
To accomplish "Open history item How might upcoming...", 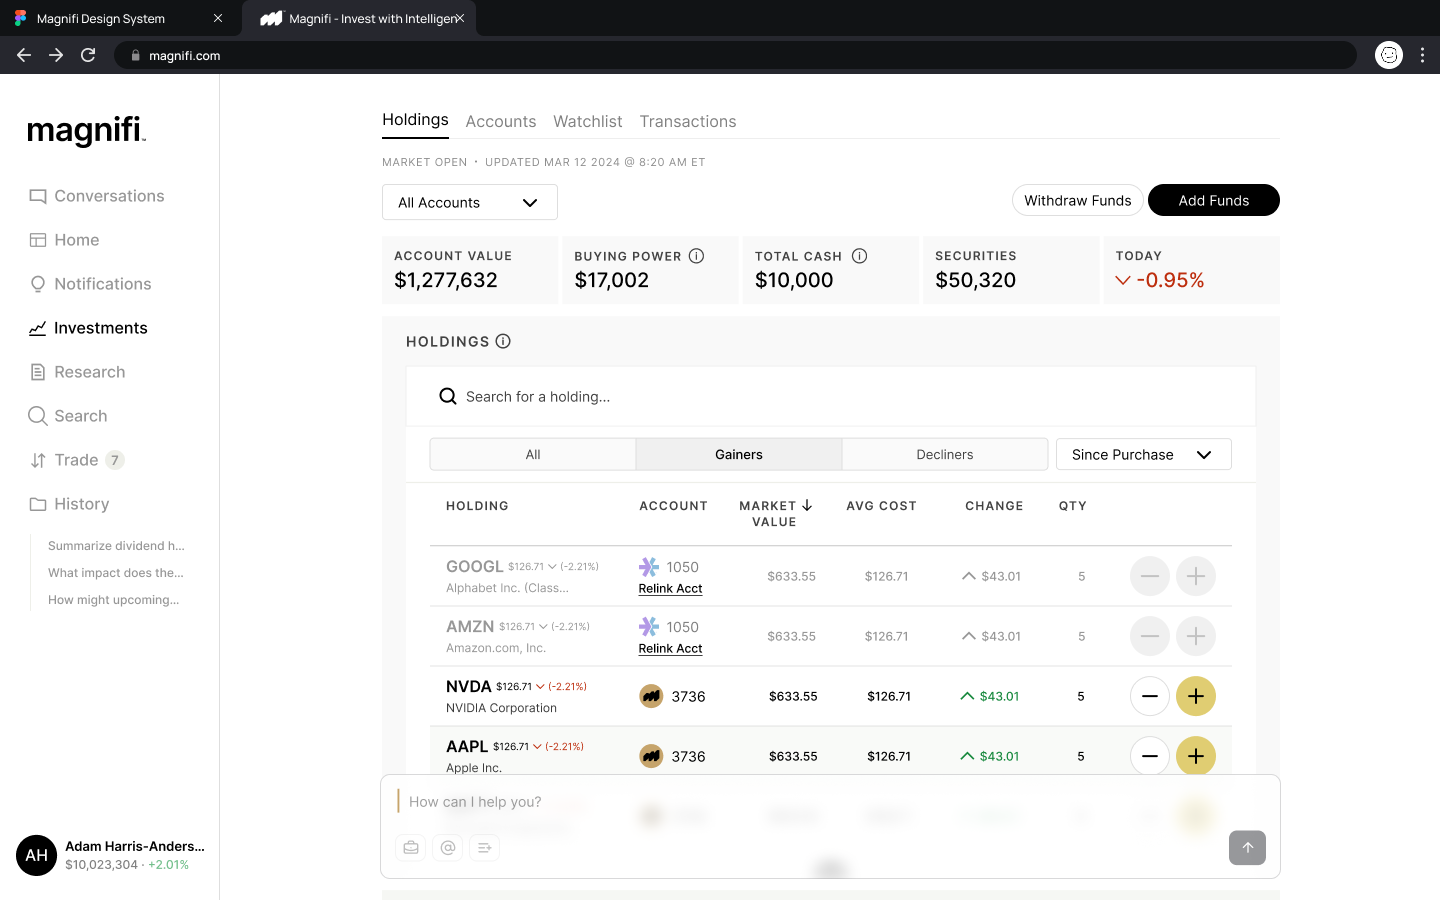I will pyautogui.click(x=114, y=600).
